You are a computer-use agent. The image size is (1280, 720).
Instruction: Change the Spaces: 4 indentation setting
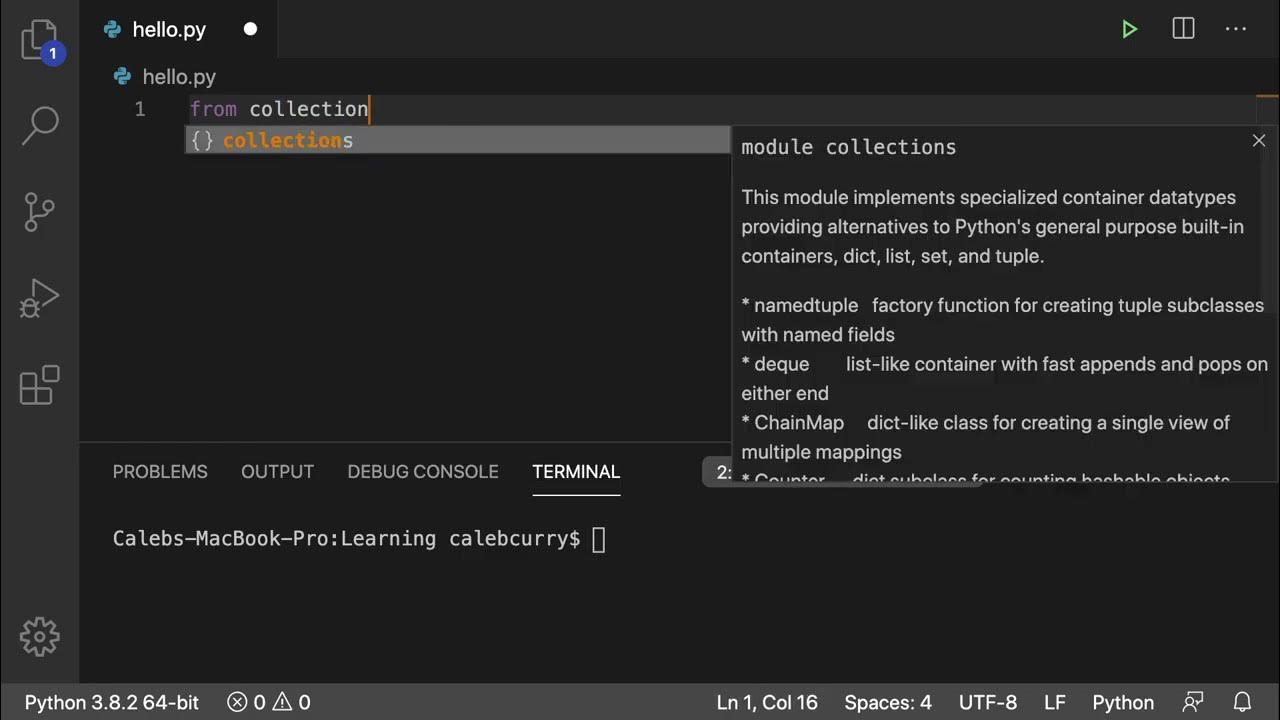pos(888,702)
